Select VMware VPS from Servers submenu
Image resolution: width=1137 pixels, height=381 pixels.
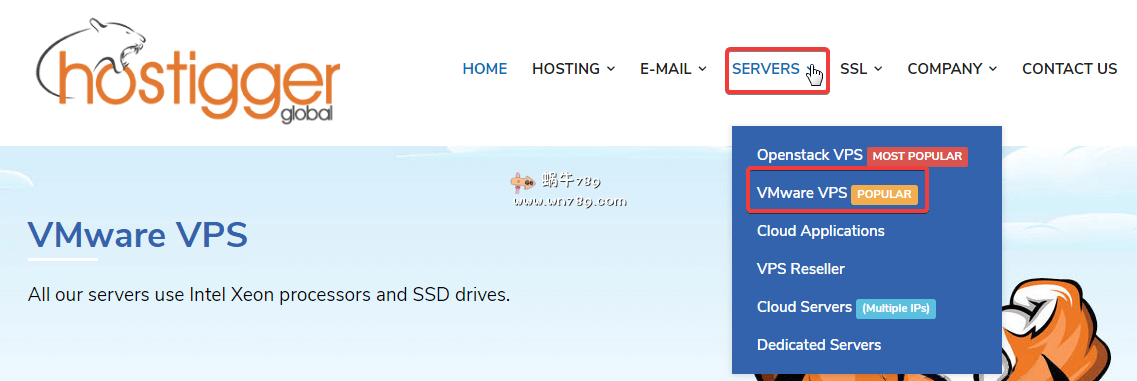coord(801,193)
